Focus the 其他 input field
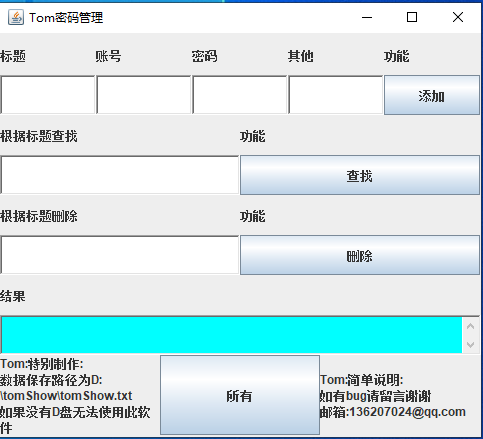Screen dimensions: 483x439 click(x=336, y=95)
